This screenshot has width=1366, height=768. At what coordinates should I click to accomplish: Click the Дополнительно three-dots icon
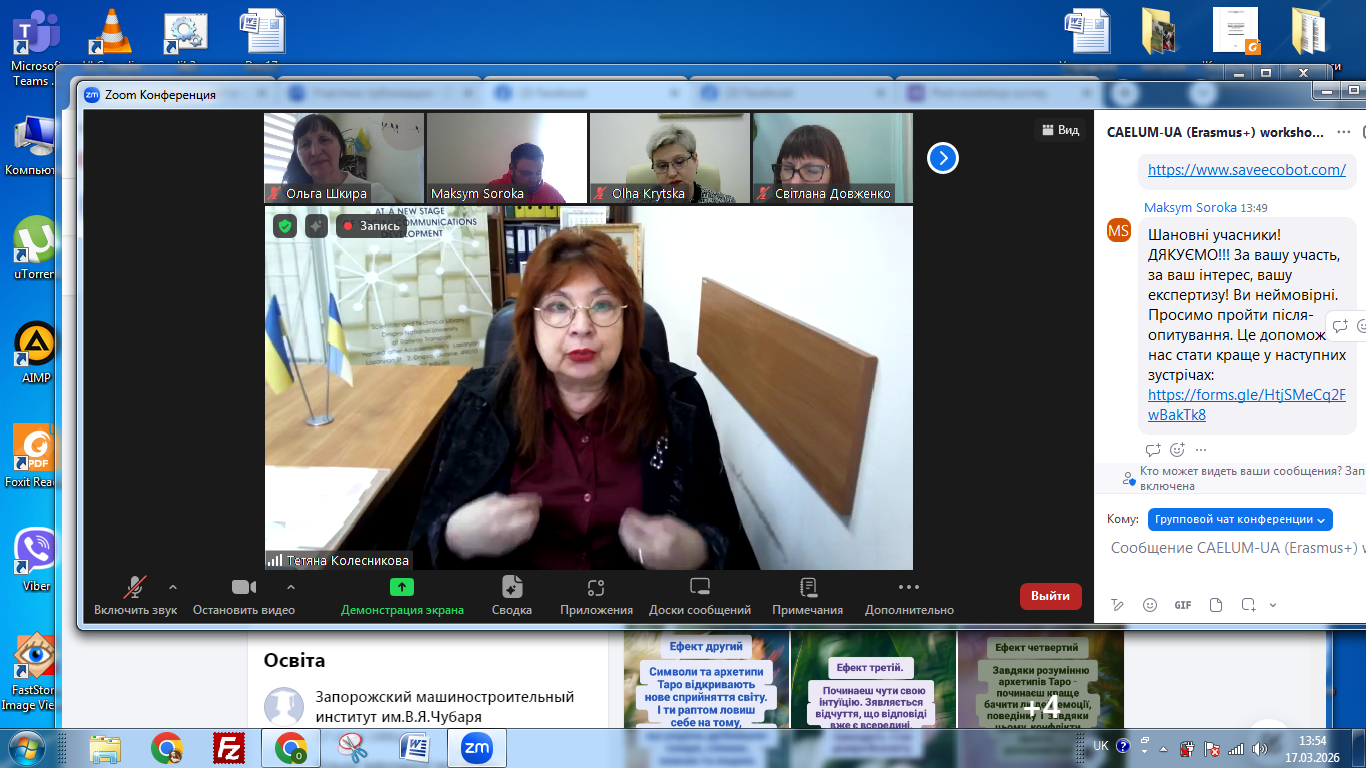pyautogui.click(x=908, y=587)
